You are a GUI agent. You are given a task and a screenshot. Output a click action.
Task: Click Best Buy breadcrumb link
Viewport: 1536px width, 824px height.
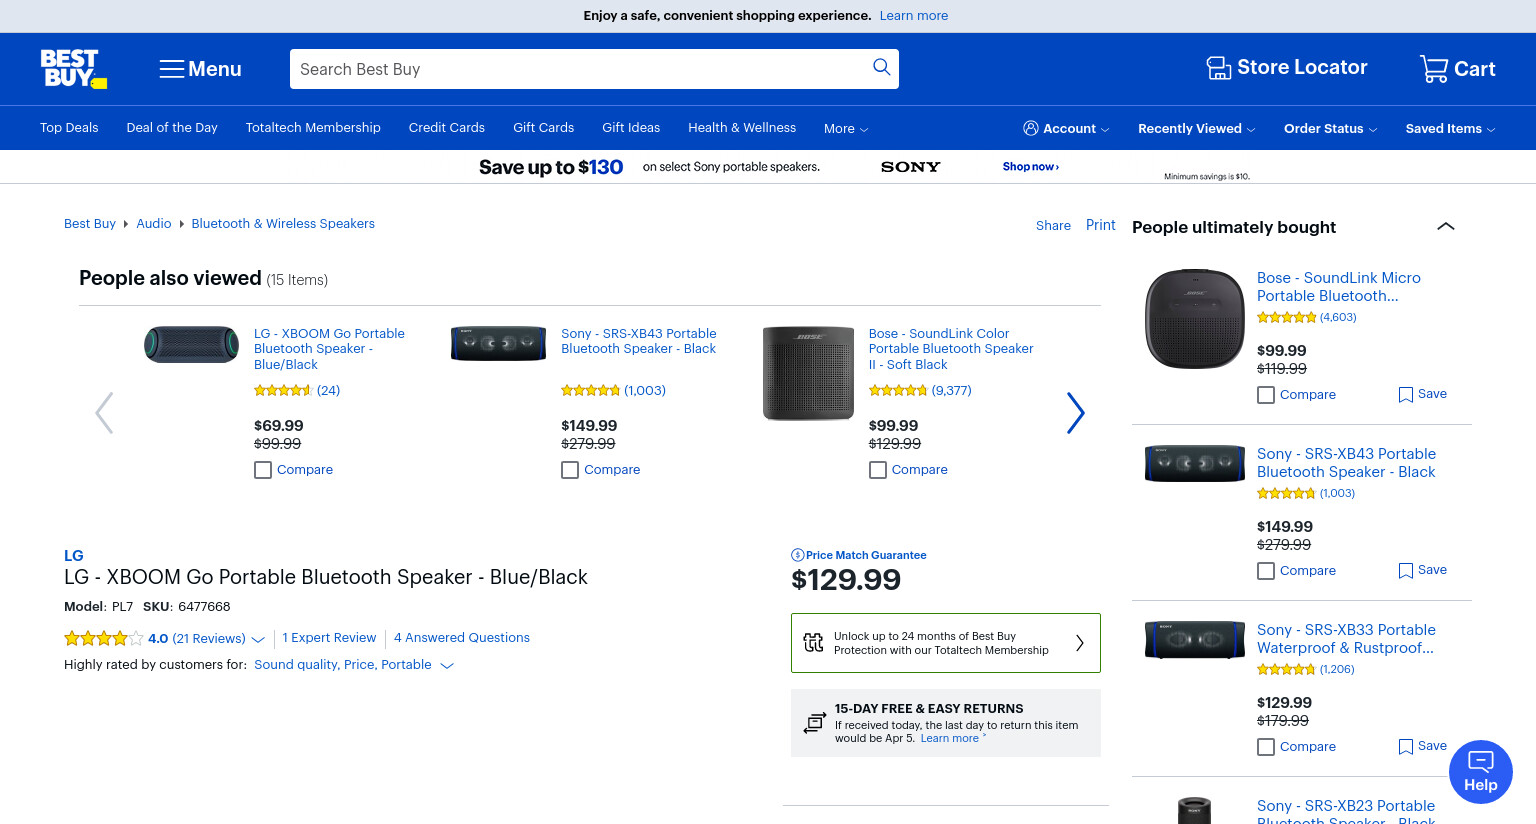[x=90, y=224]
